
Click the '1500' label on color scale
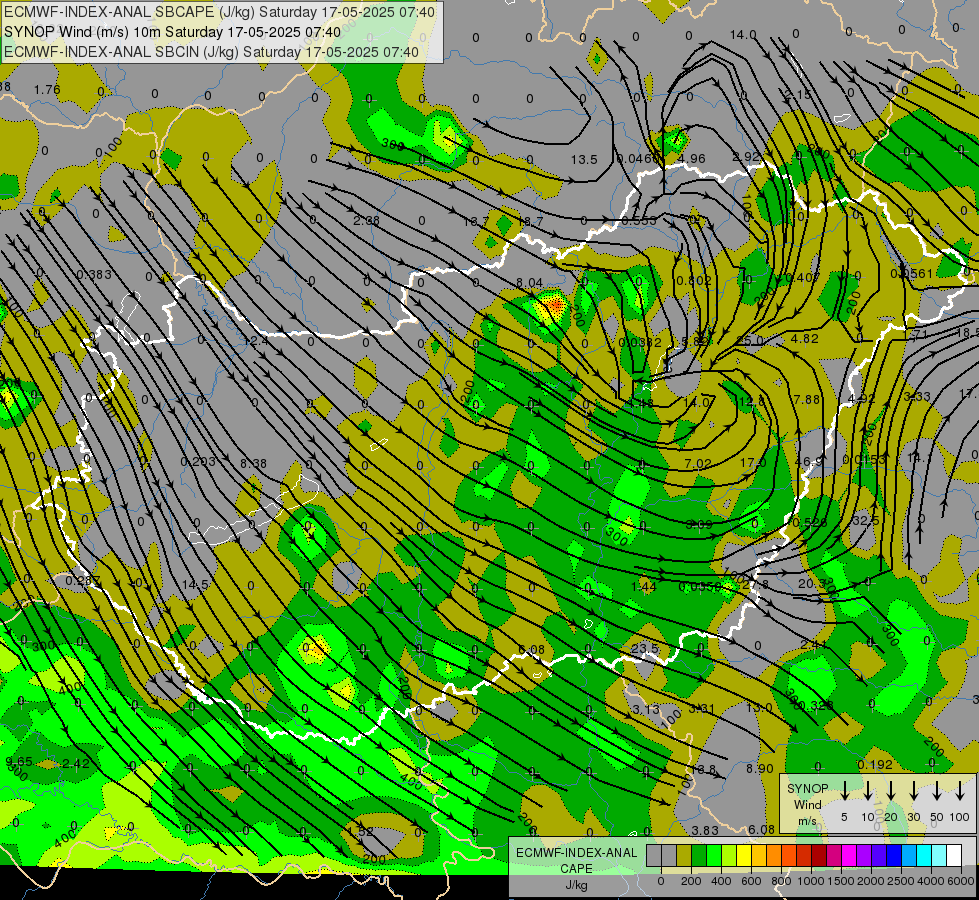pyautogui.click(x=841, y=881)
